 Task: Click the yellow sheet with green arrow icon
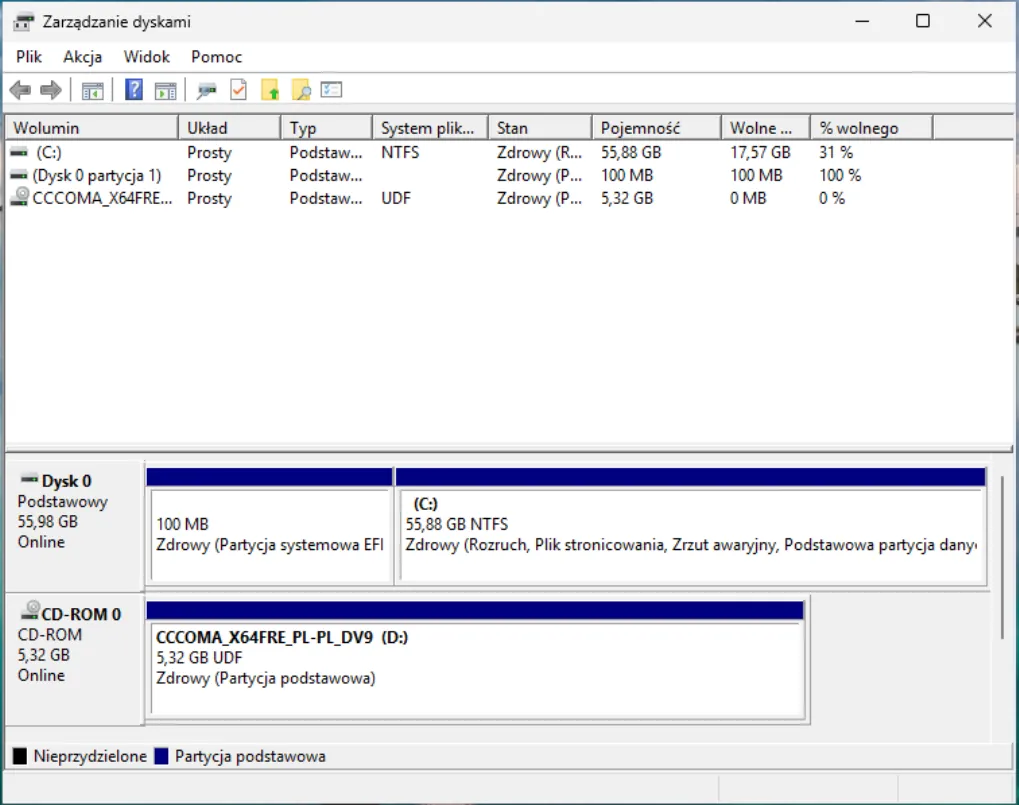coord(270,91)
